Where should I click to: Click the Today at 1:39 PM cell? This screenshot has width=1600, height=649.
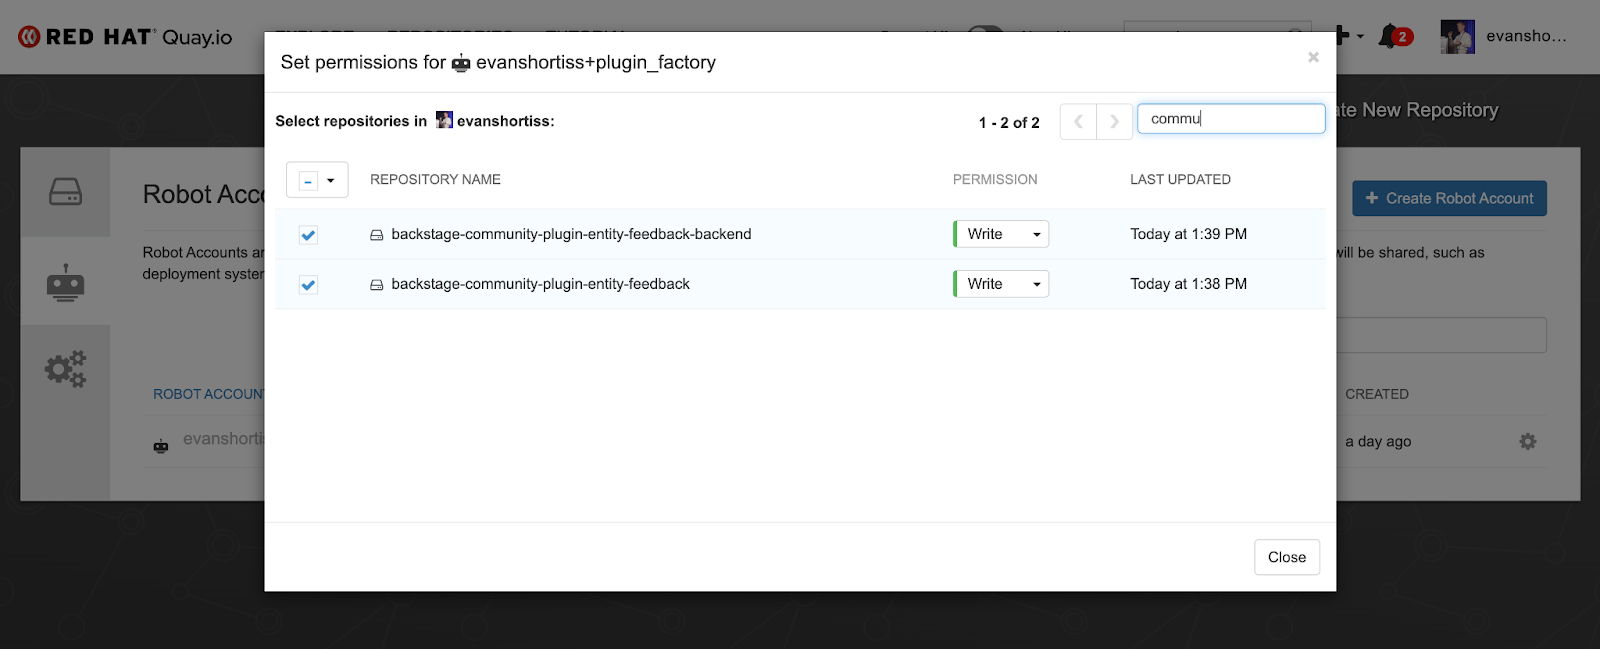[x=1188, y=234]
